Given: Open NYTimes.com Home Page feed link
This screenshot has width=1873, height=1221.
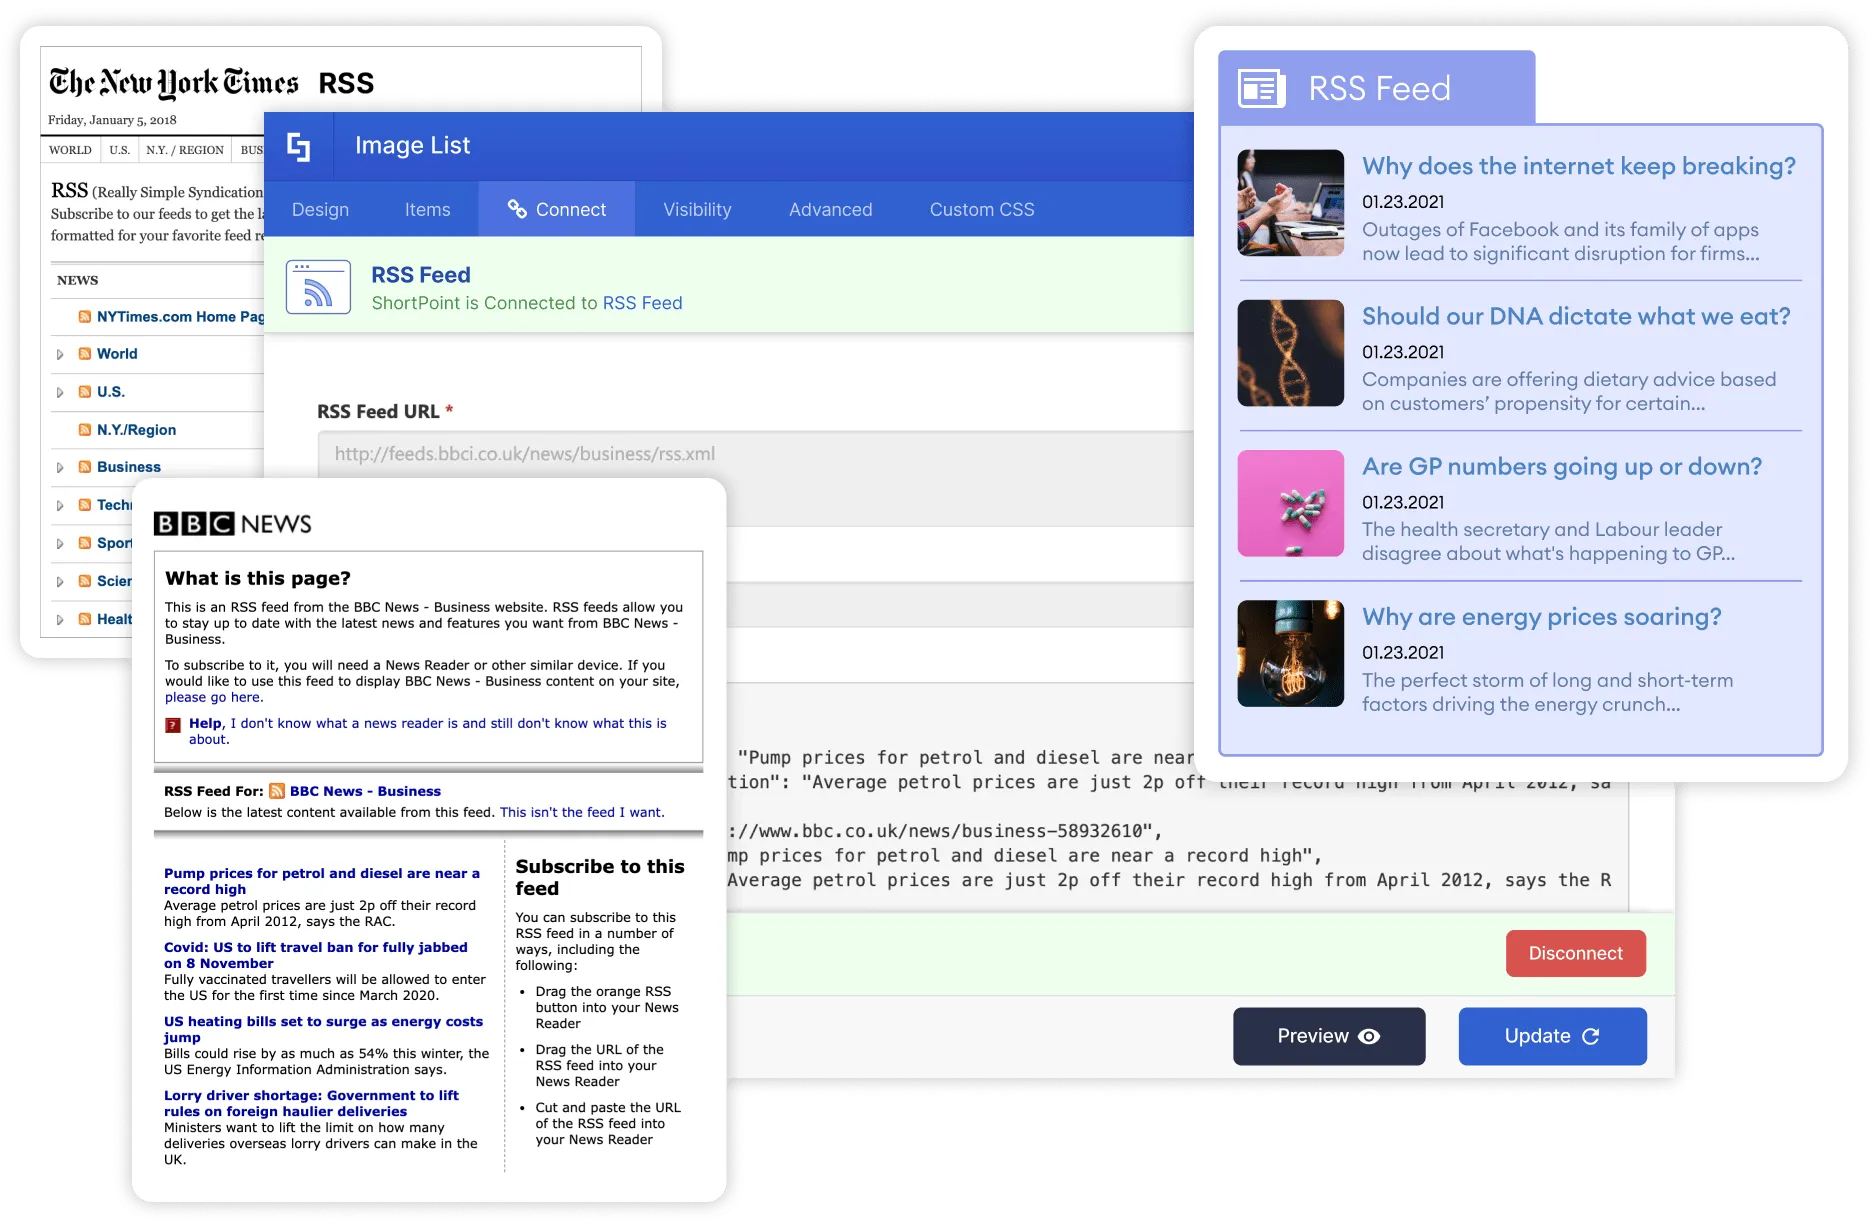Looking at the screenshot, I should point(180,316).
